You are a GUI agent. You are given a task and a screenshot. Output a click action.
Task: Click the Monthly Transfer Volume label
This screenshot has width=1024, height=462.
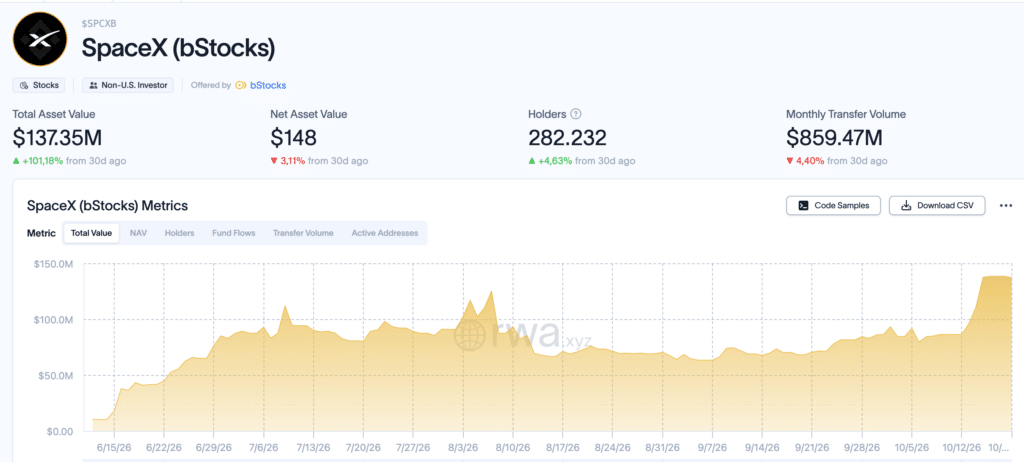click(x=846, y=114)
